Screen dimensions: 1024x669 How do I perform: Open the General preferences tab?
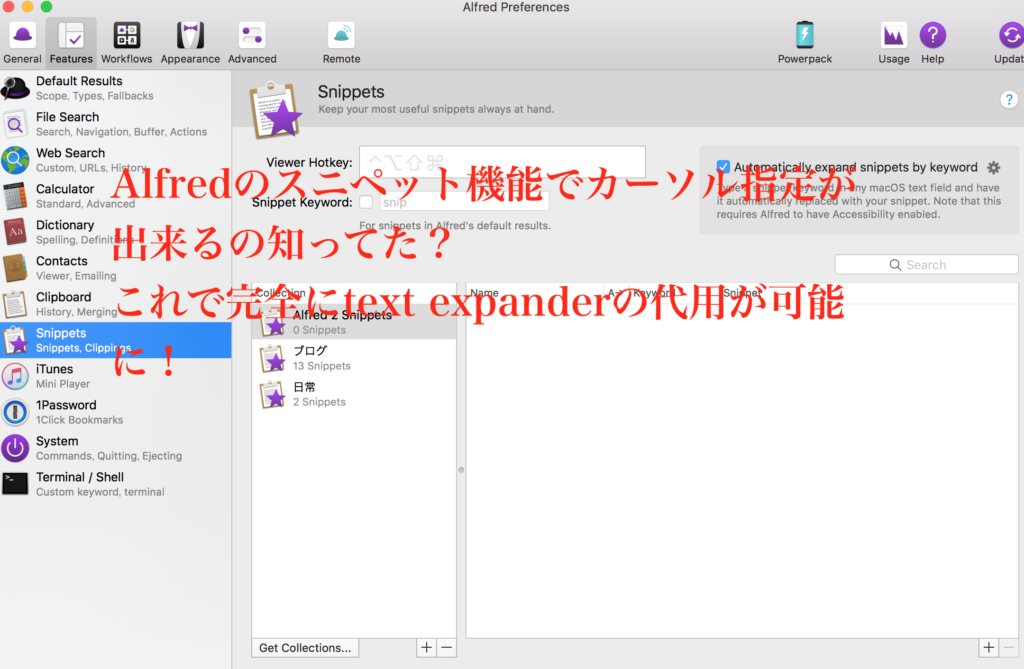22,43
